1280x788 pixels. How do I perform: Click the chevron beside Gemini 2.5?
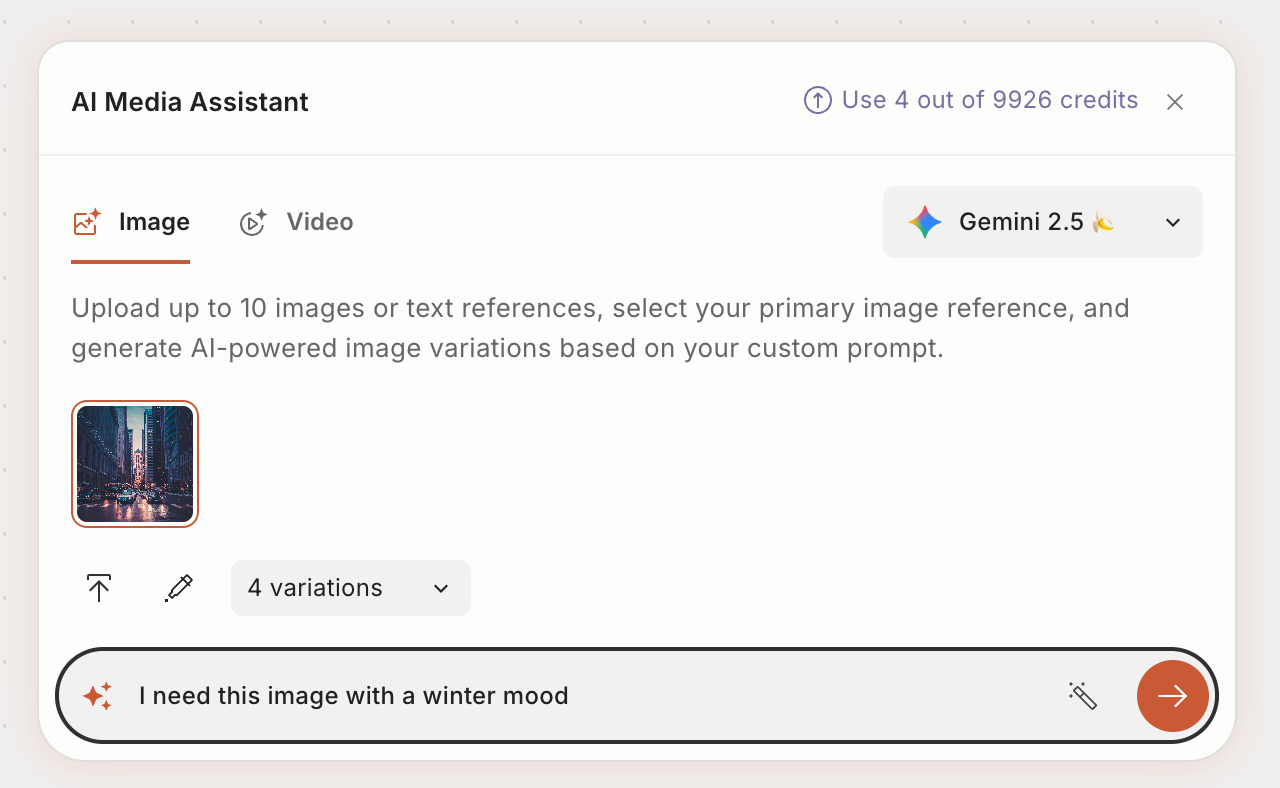pos(1173,222)
